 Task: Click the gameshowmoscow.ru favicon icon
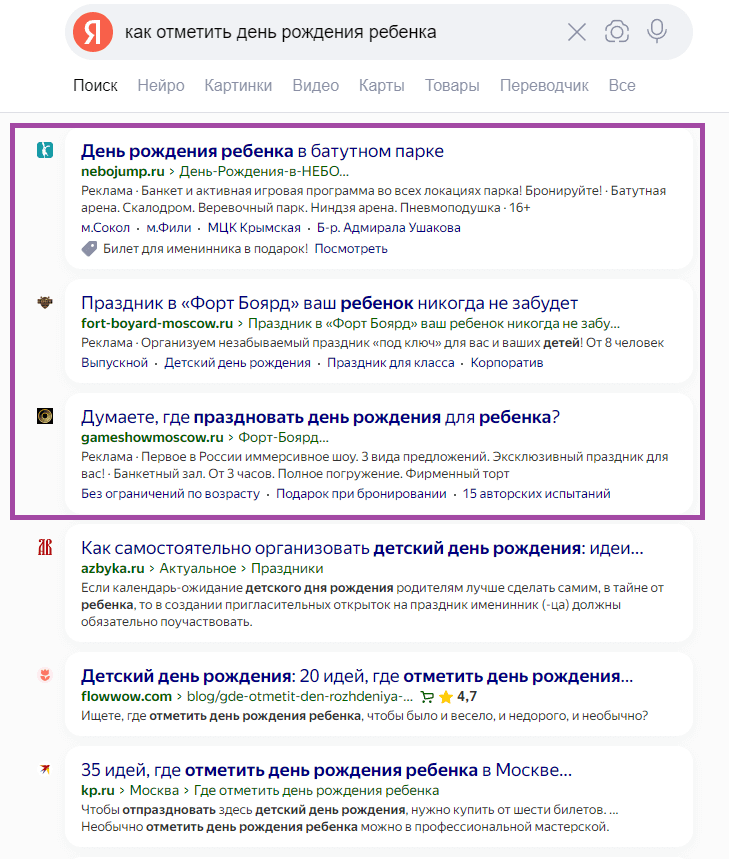coord(45,416)
